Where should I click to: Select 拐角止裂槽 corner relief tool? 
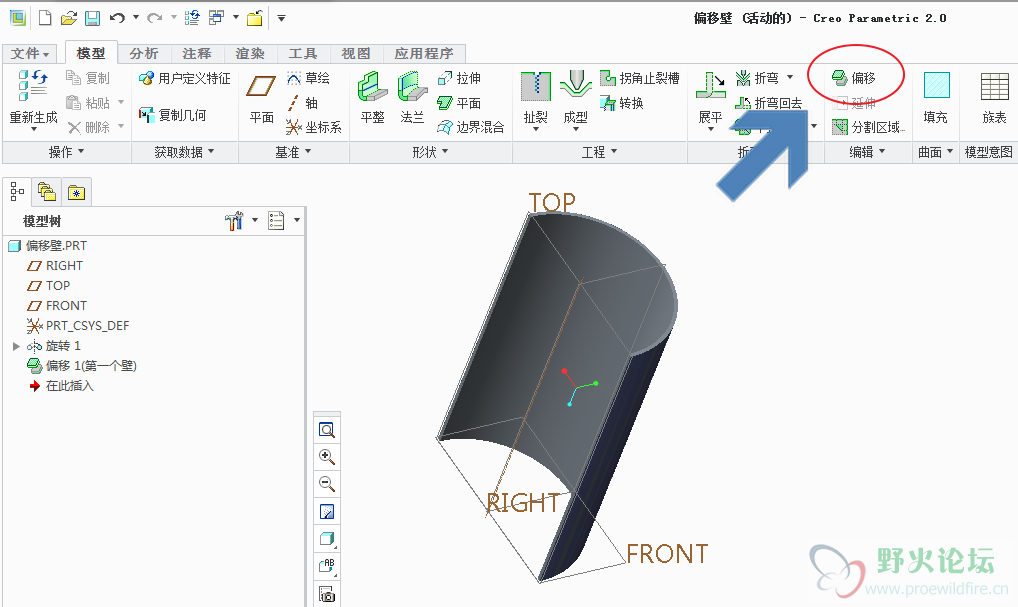coord(639,79)
